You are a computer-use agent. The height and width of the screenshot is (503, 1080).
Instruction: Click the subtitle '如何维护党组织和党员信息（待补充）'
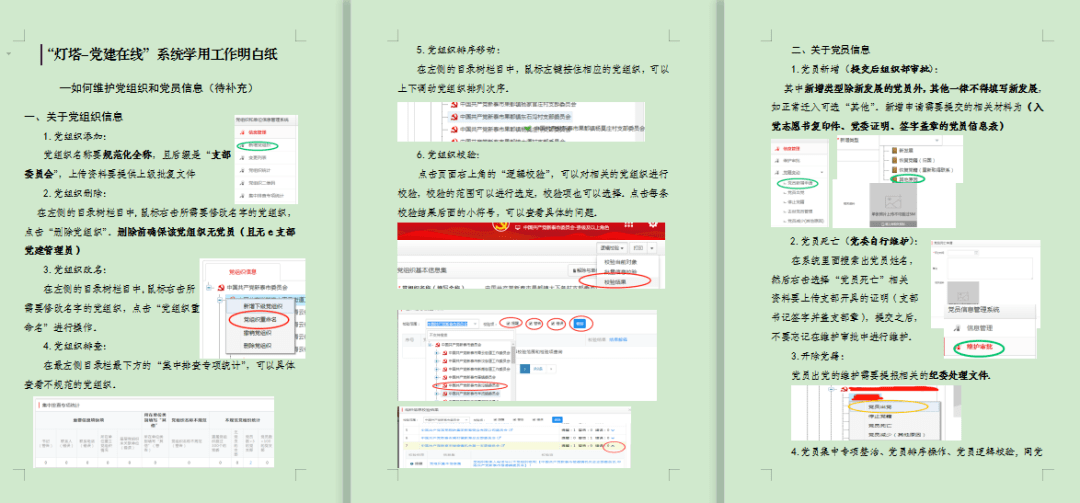(x=161, y=88)
